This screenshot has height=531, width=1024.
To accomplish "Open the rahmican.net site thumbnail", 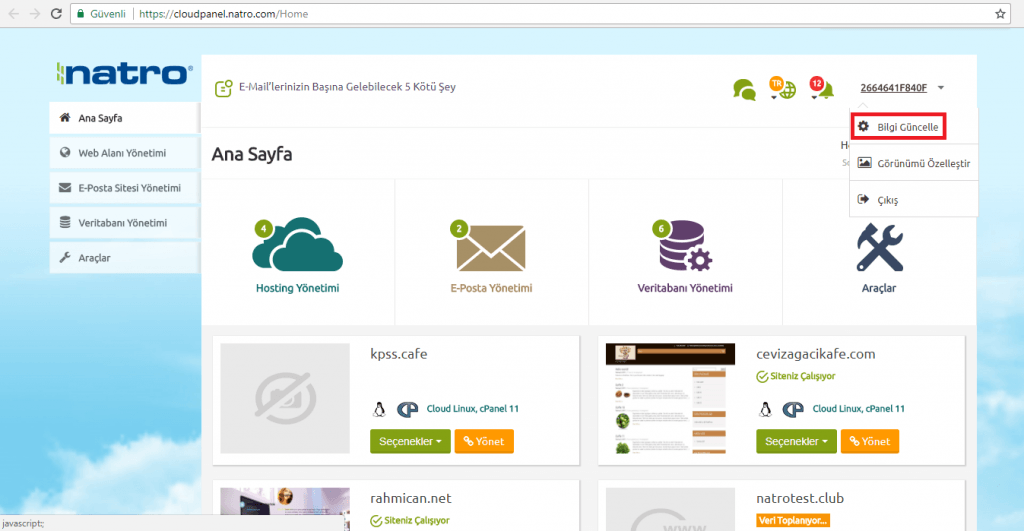I will (285, 509).
